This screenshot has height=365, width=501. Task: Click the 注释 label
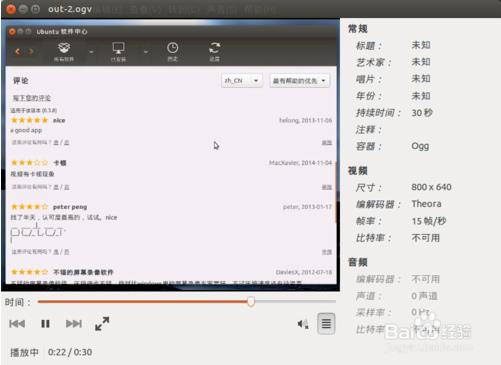(x=369, y=129)
